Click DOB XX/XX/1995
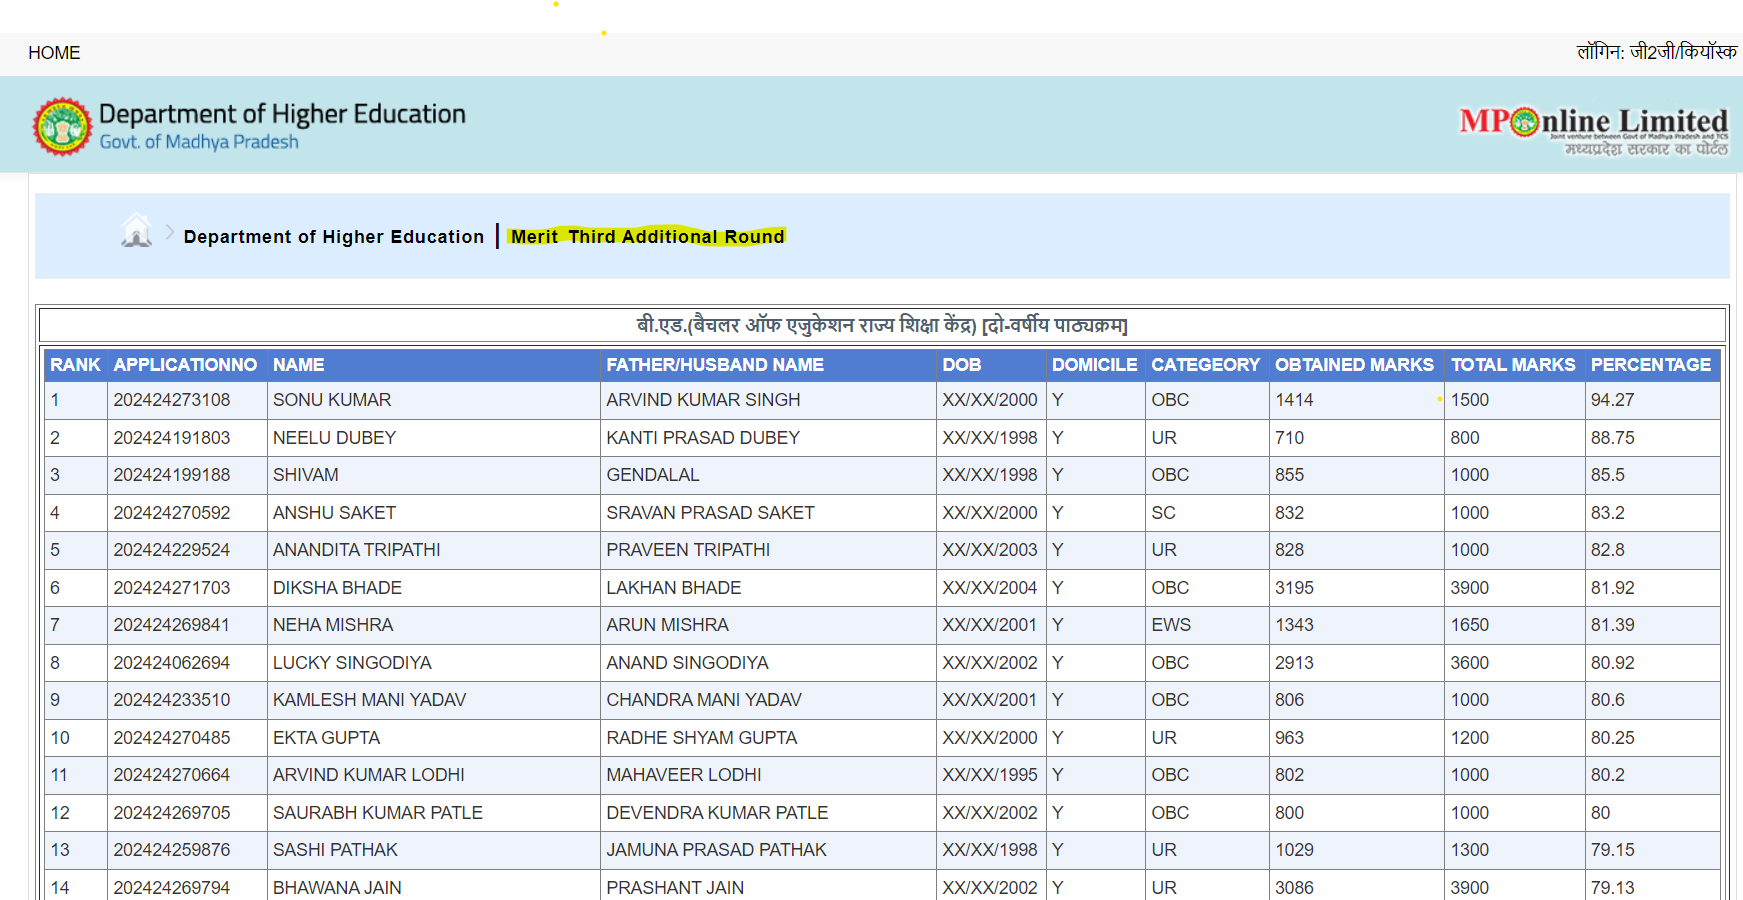Screen dimensions: 1743x900 [990, 775]
